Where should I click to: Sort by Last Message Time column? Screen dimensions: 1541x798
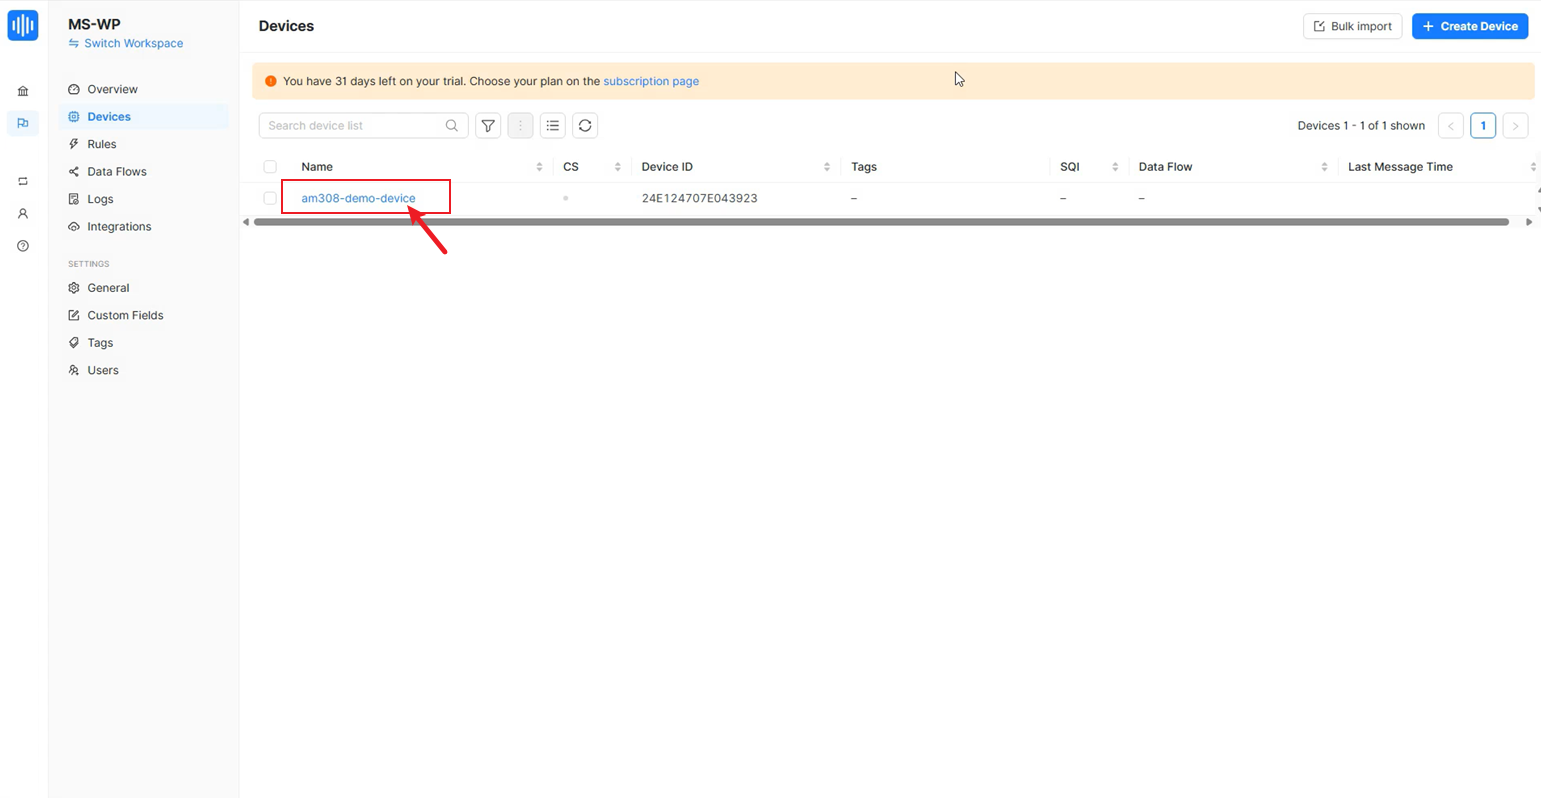(1533, 167)
